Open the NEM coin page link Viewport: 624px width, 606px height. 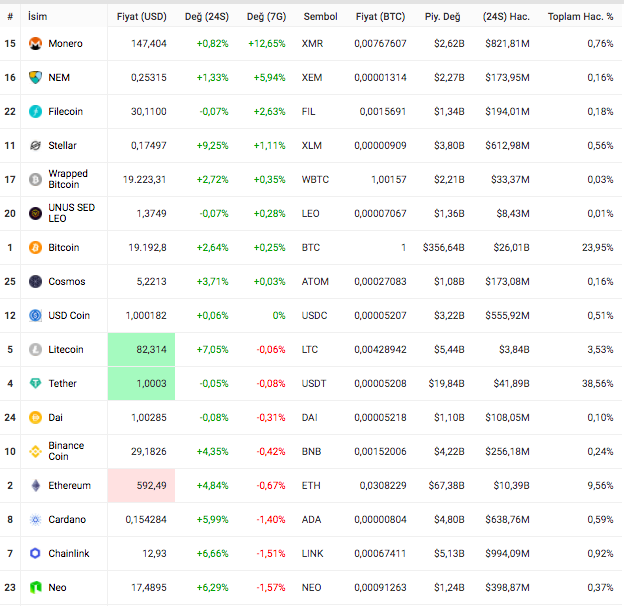[59, 77]
